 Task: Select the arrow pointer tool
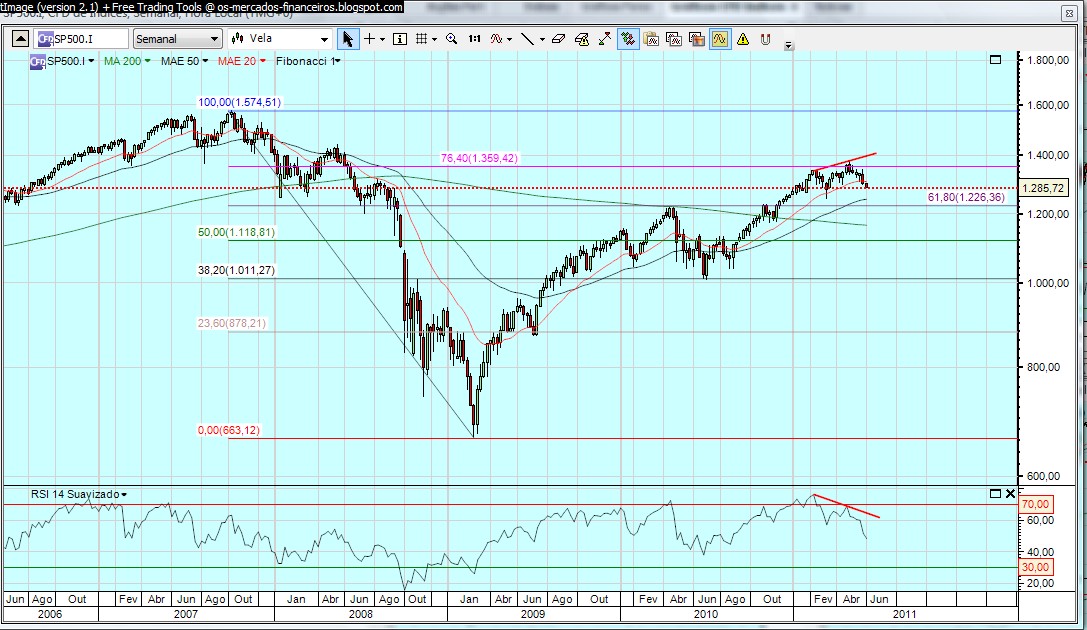click(x=348, y=39)
